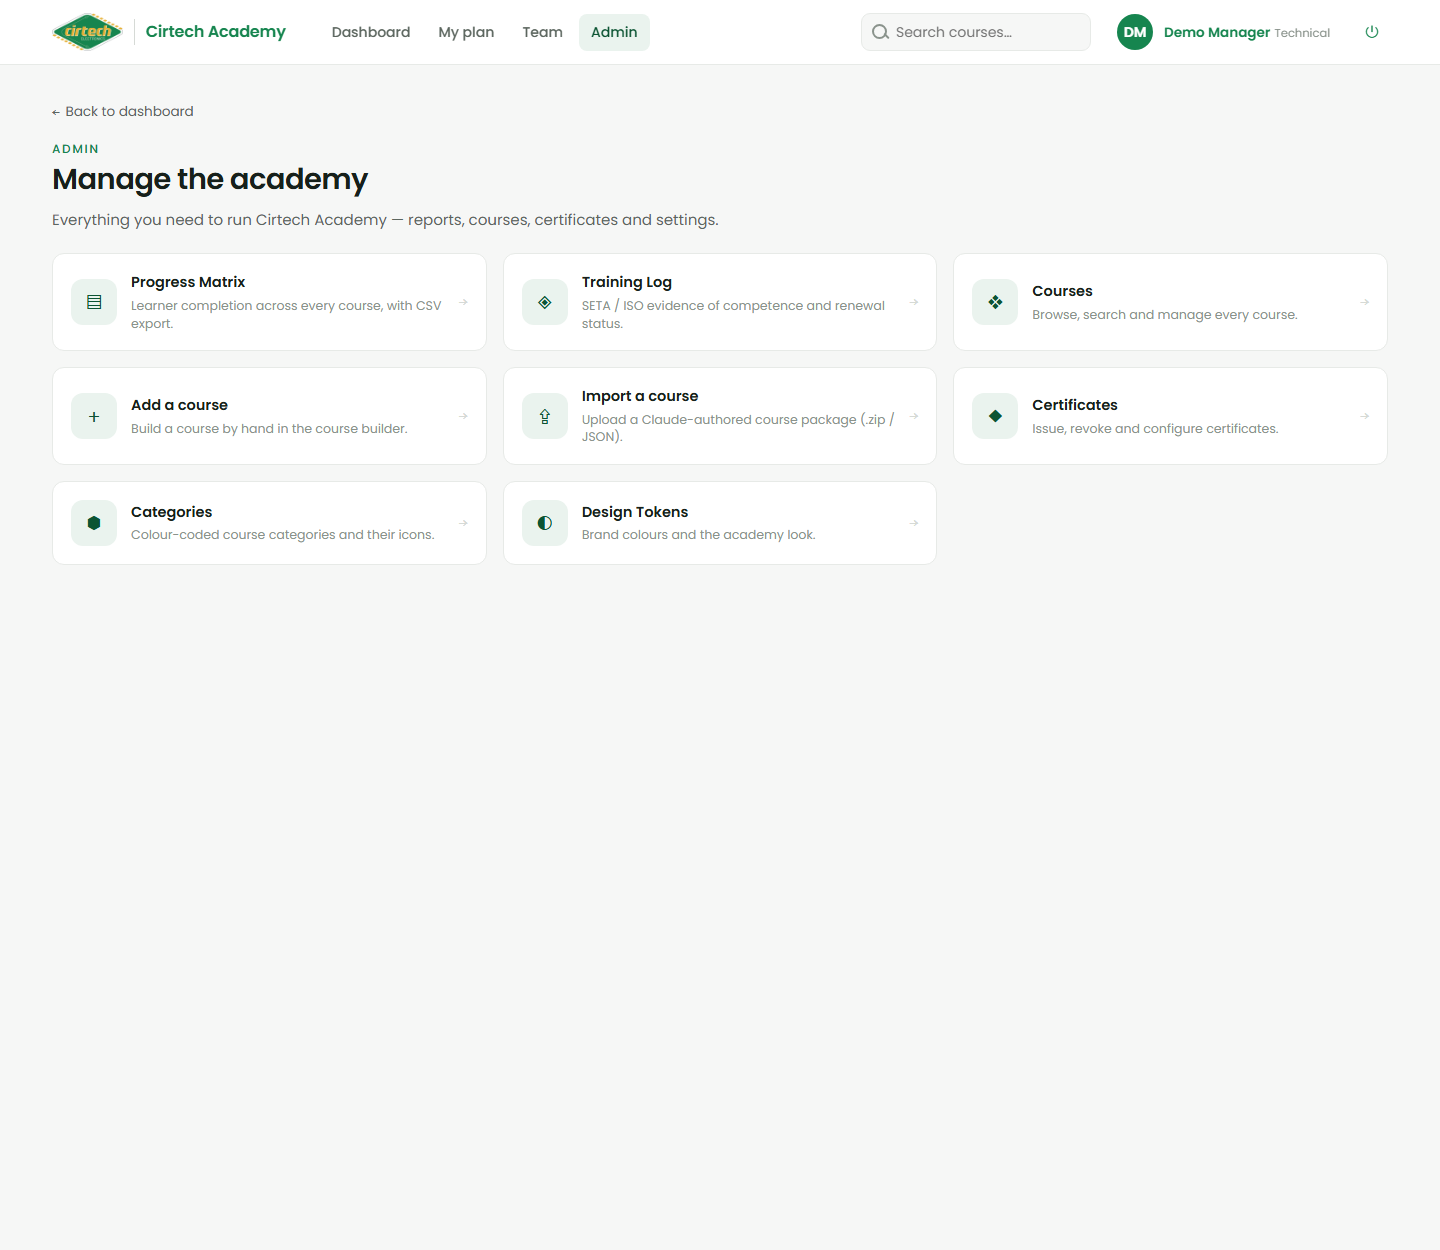Open the Add a course title
The height and width of the screenshot is (1250, 1440).
pos(179,405)
